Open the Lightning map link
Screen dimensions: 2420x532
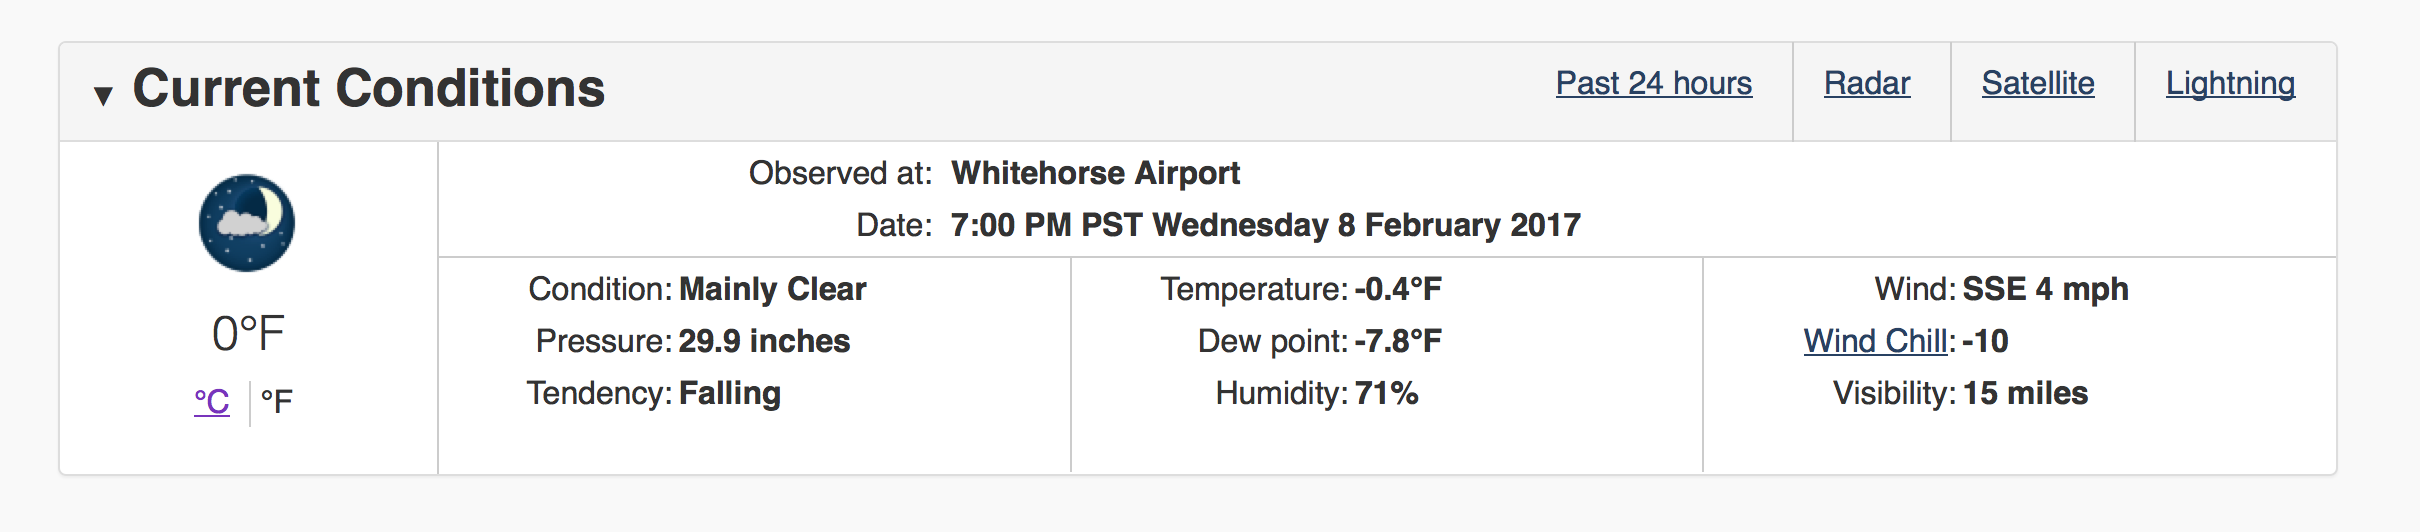pyautogui.click(x=2230, y=83)
